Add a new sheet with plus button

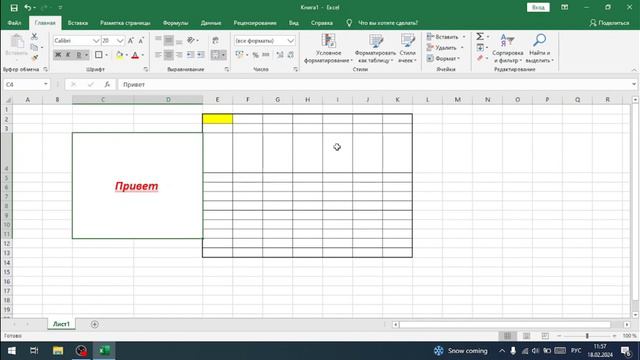coord(95,324)
